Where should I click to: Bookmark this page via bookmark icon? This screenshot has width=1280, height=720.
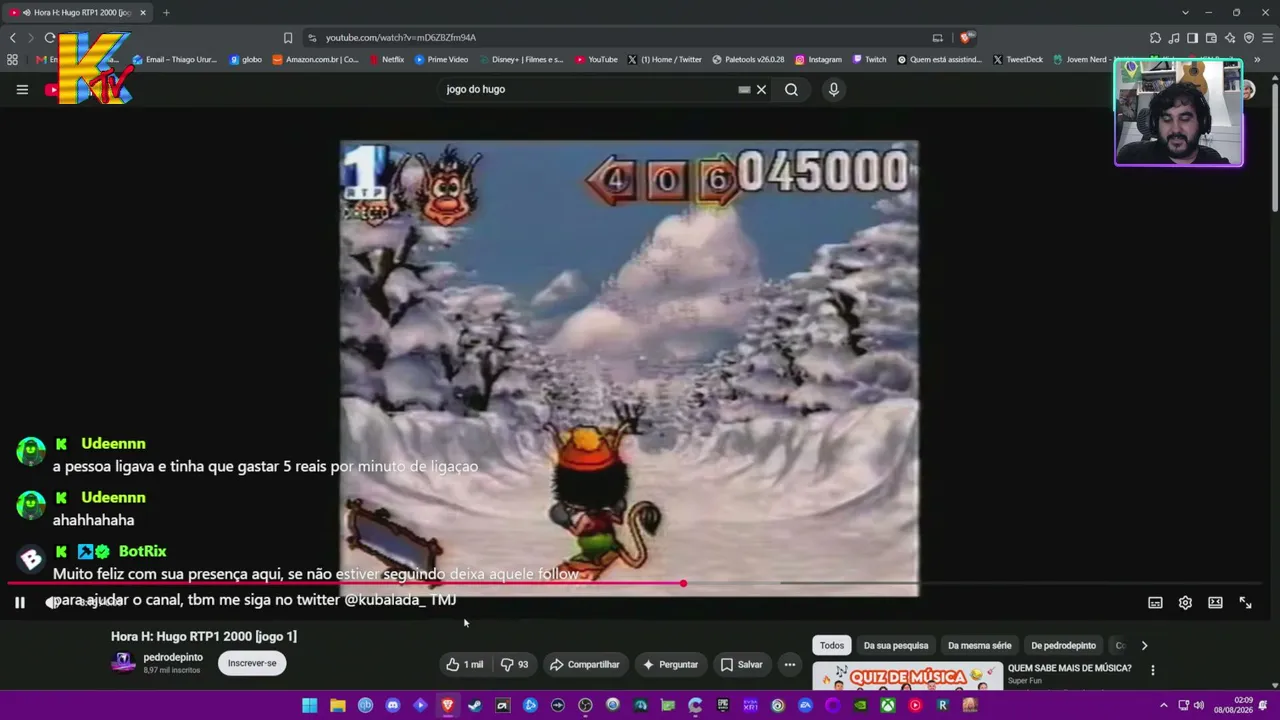(288, 38)
